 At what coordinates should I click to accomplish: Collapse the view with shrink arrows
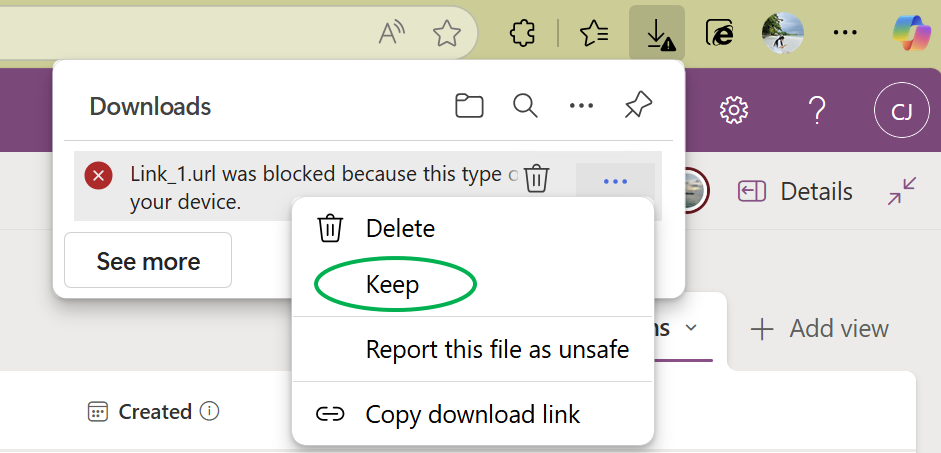click(902, 191)
